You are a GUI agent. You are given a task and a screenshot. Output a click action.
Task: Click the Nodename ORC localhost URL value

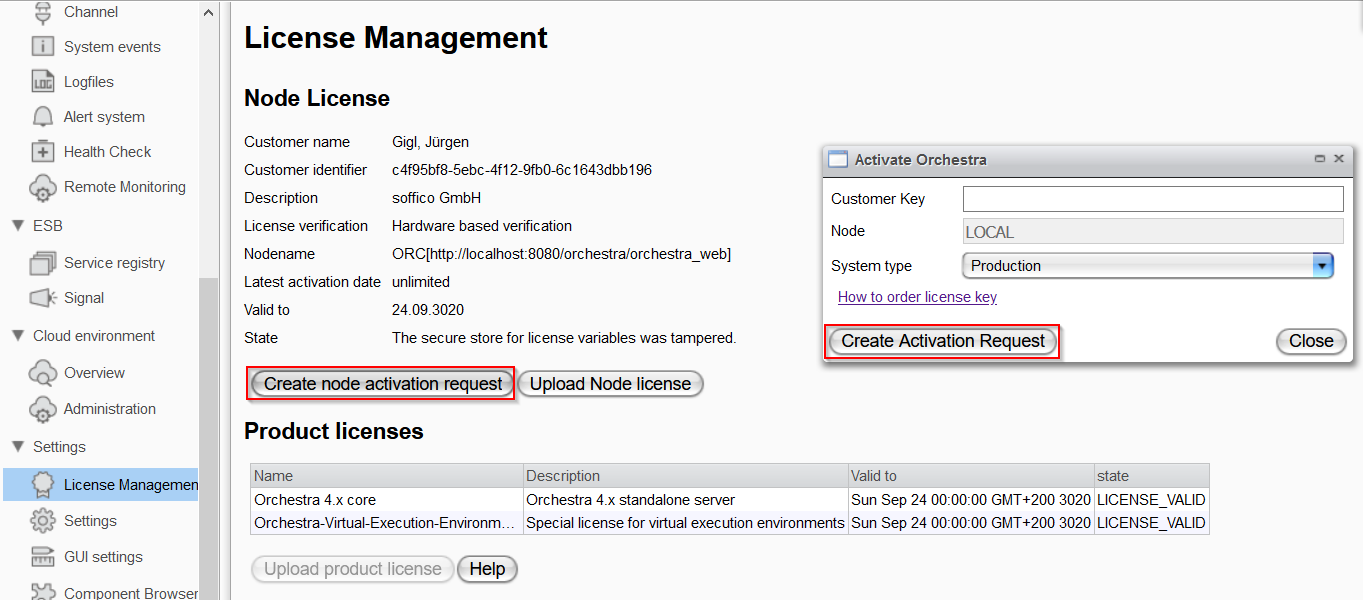coord(561,254)
